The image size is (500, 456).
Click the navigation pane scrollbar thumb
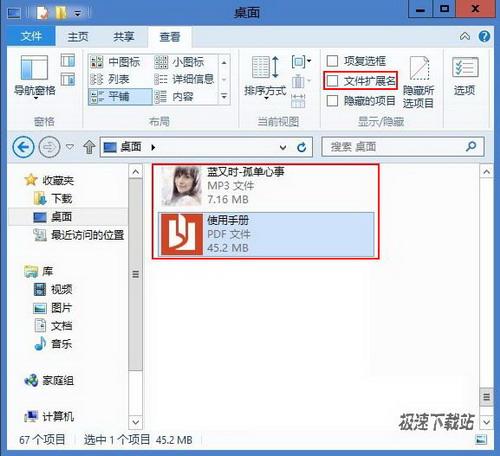pyautogui.click(x=135, y=274)
